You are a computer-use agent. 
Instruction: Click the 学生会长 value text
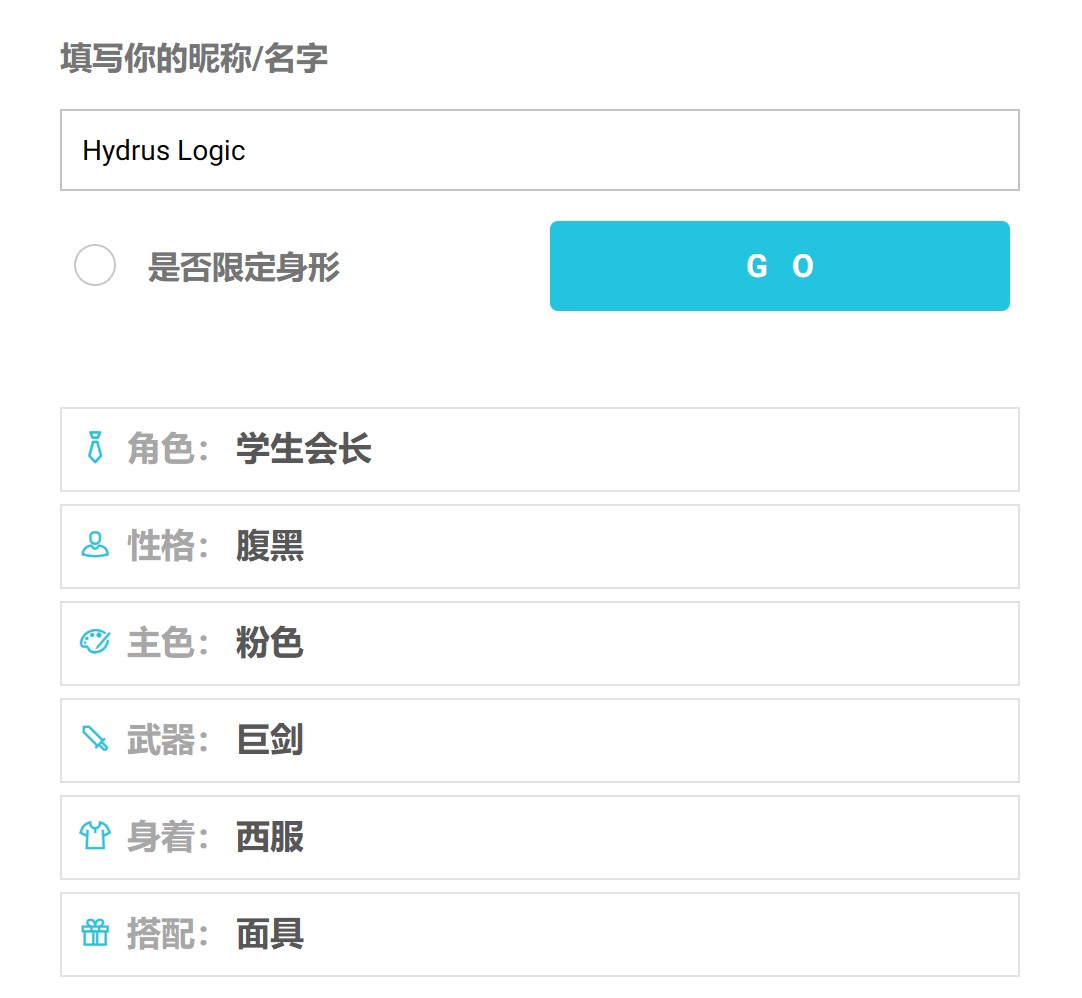(x=304, y=449)
